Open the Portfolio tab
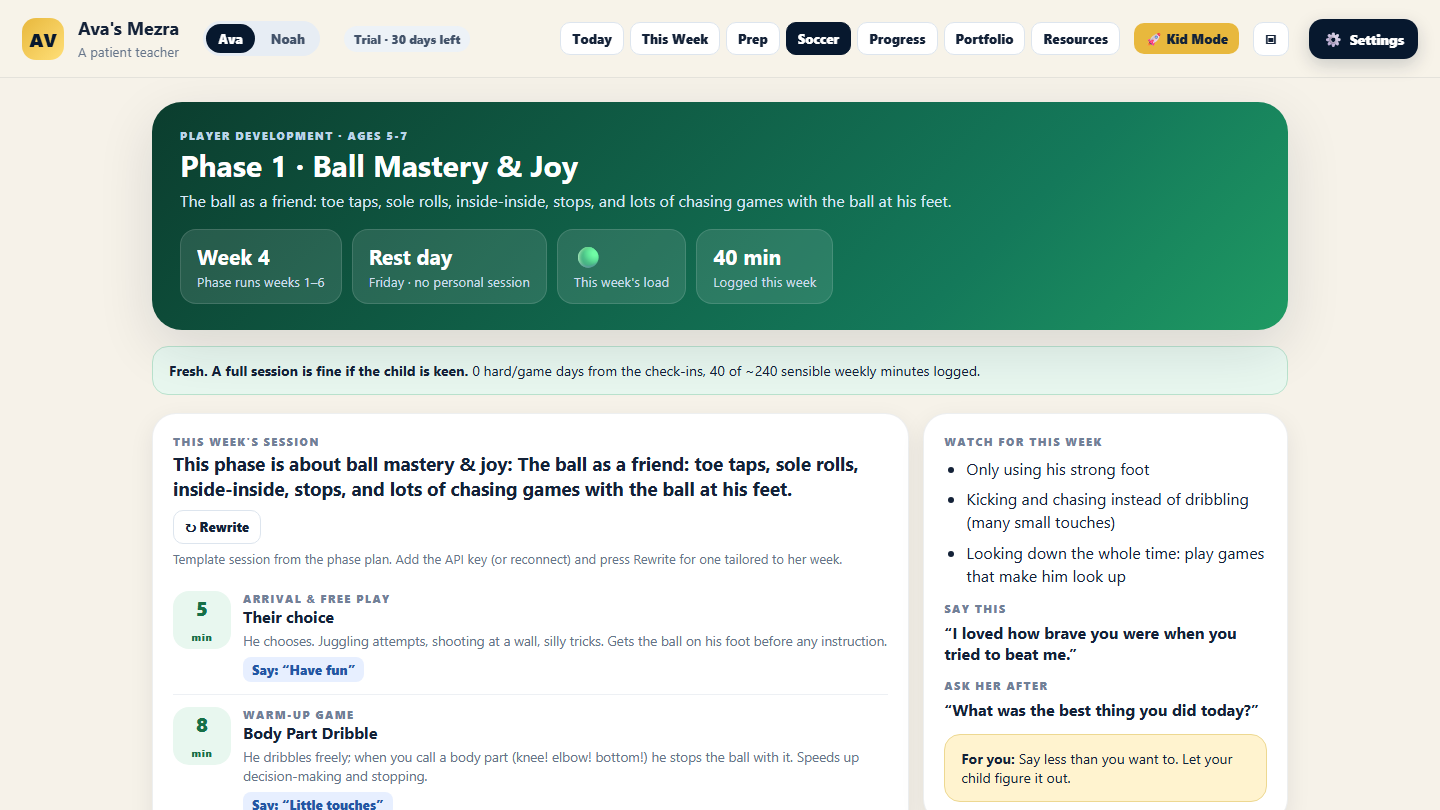The height and width of the screenshot is (810, 1440). pyautogui.click(x=984, y=39)
